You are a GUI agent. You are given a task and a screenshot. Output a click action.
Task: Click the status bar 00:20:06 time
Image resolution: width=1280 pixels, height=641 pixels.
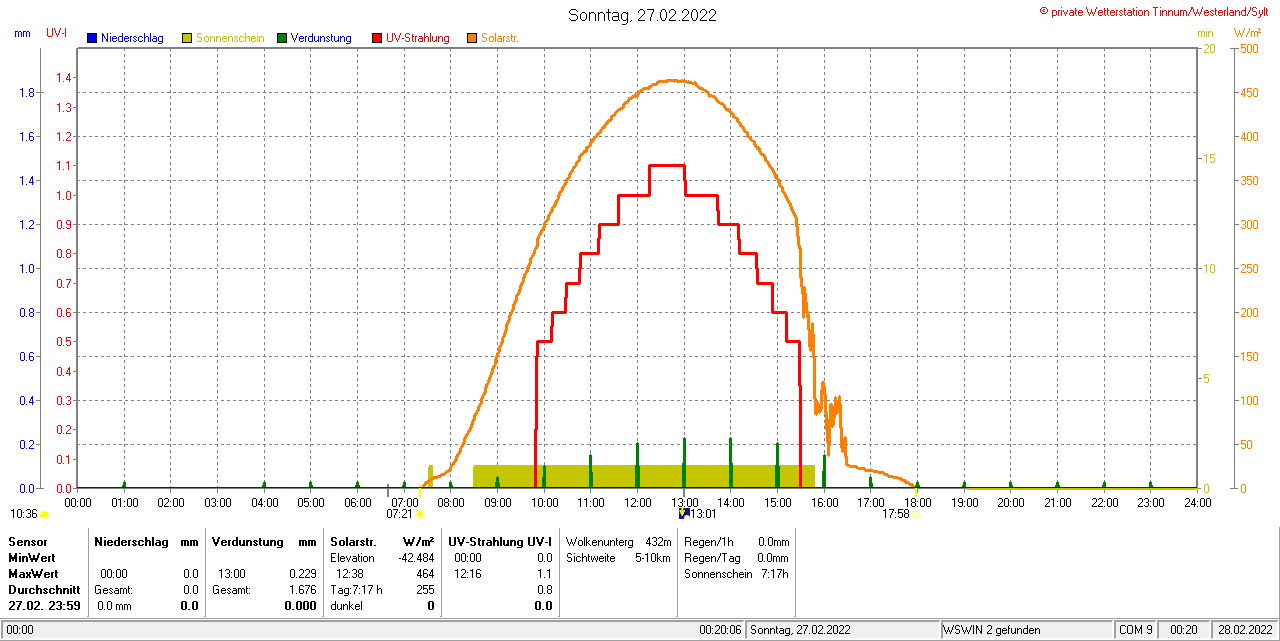tap(720, 630)
